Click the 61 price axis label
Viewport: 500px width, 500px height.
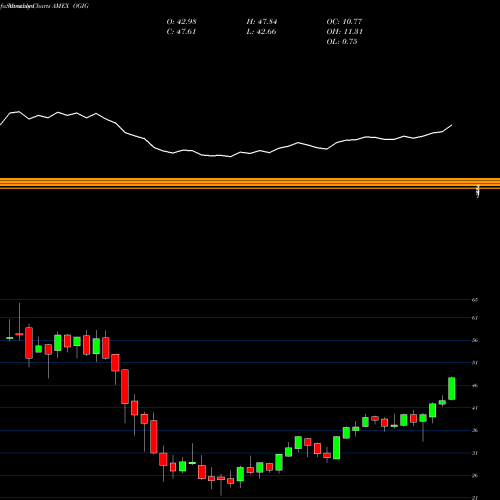[475, 318]
